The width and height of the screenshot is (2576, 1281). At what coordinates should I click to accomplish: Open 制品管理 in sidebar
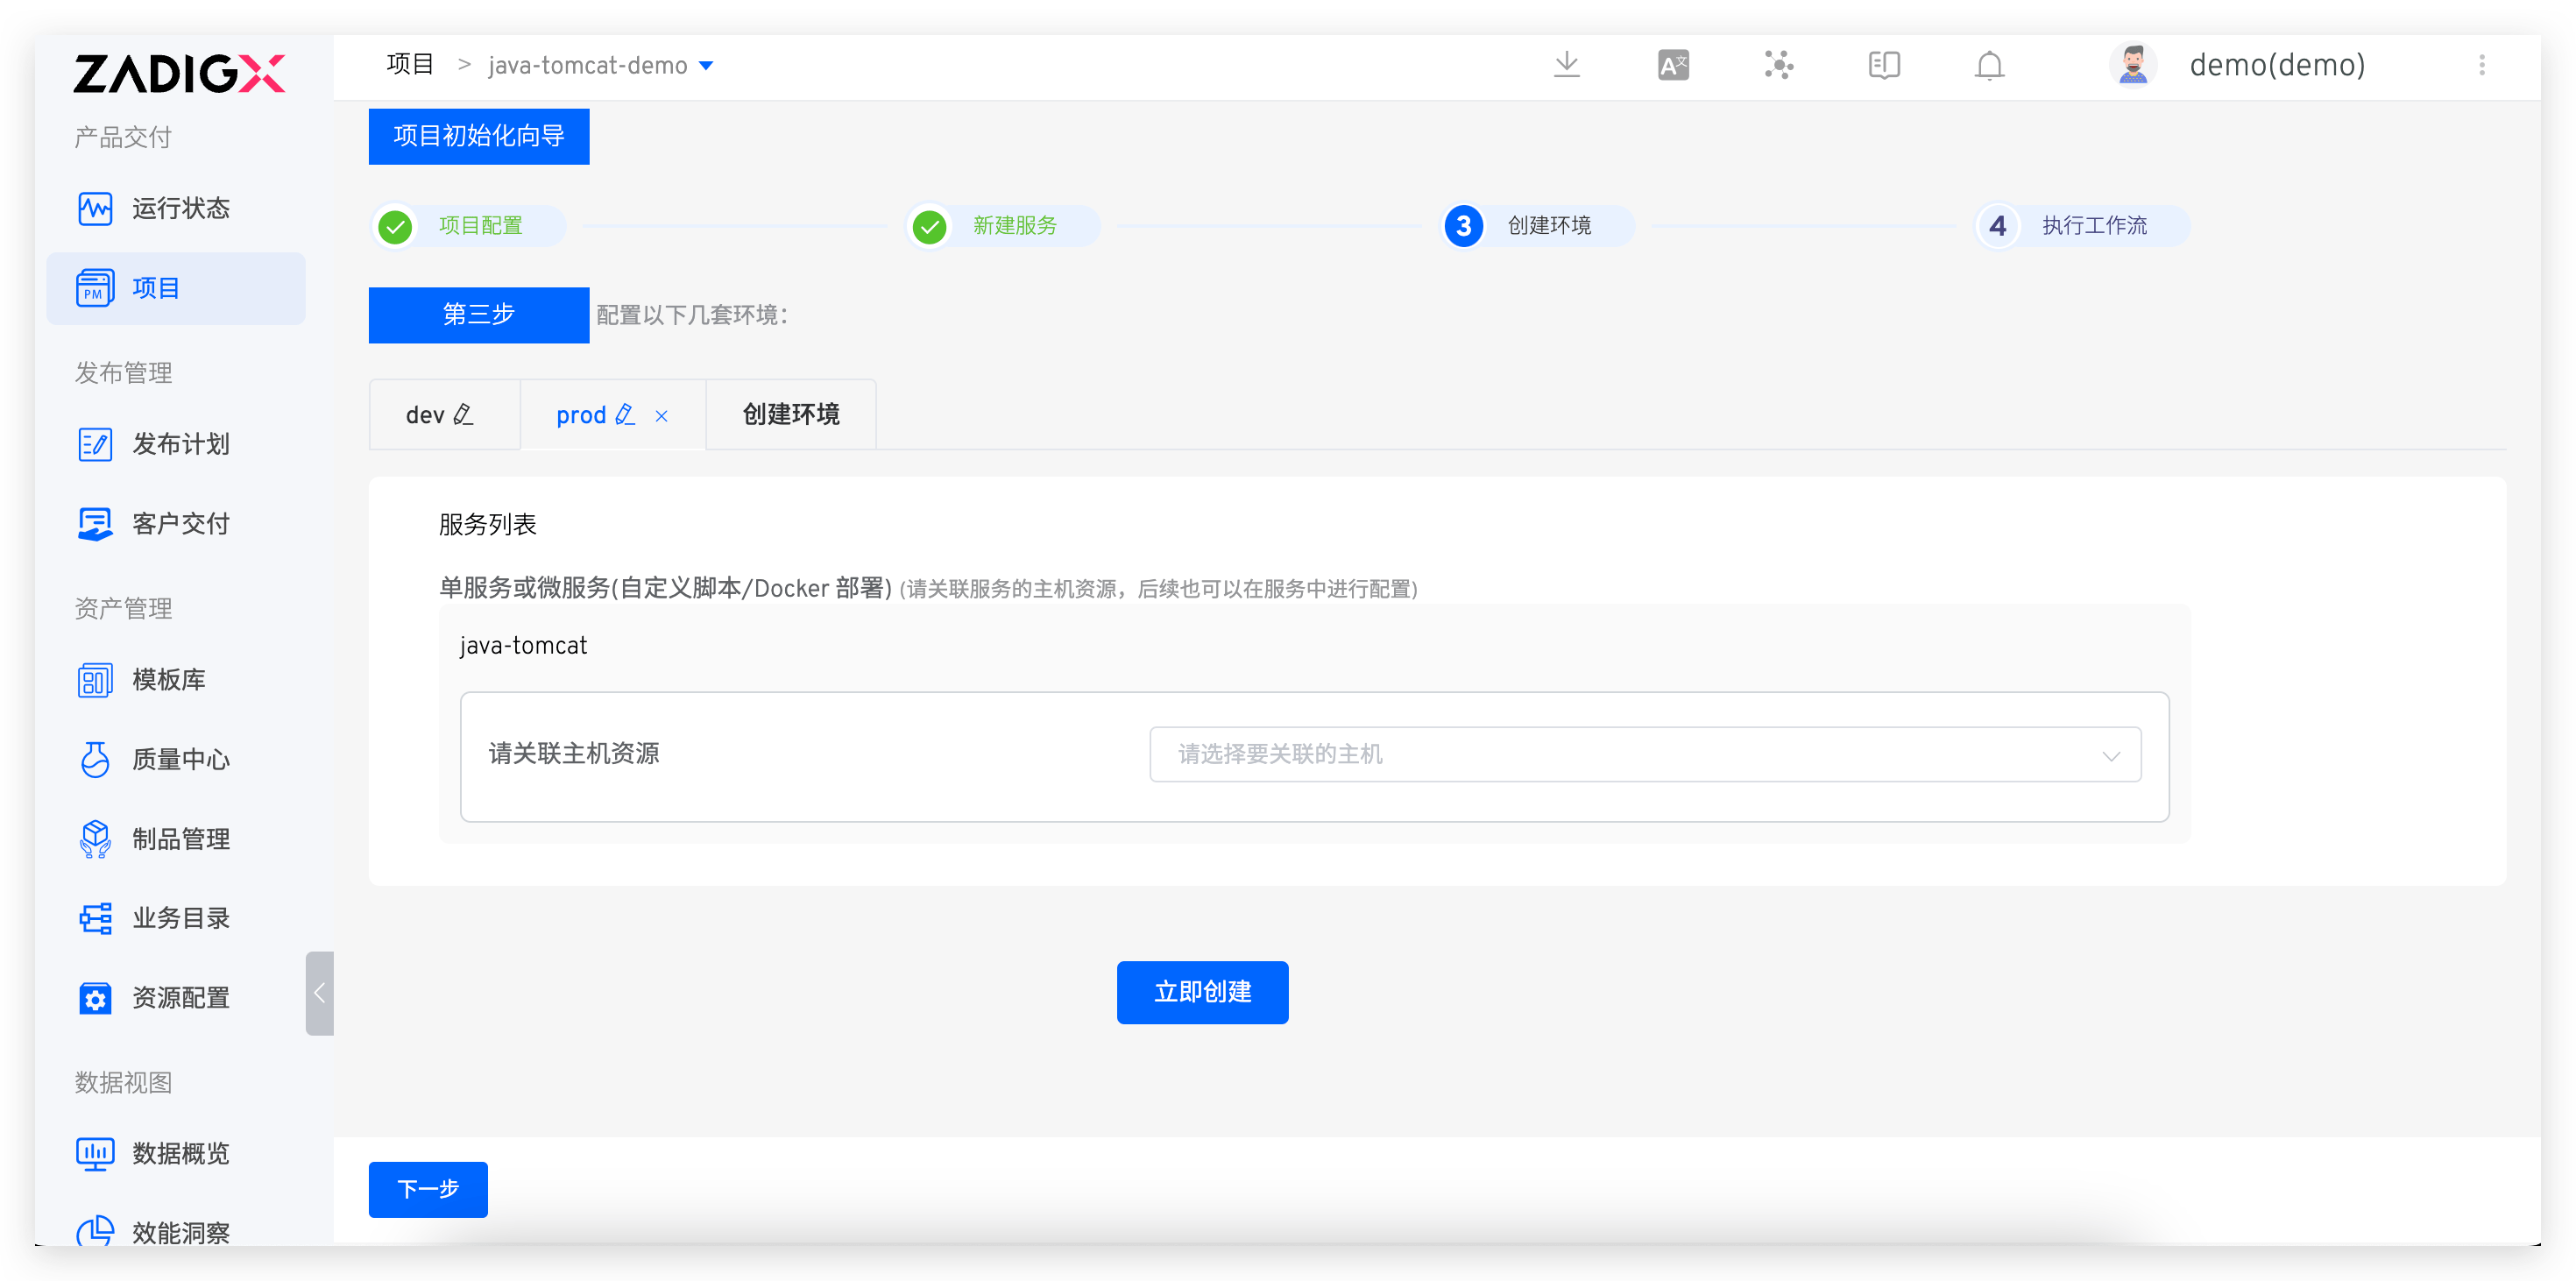pos(176,839)
